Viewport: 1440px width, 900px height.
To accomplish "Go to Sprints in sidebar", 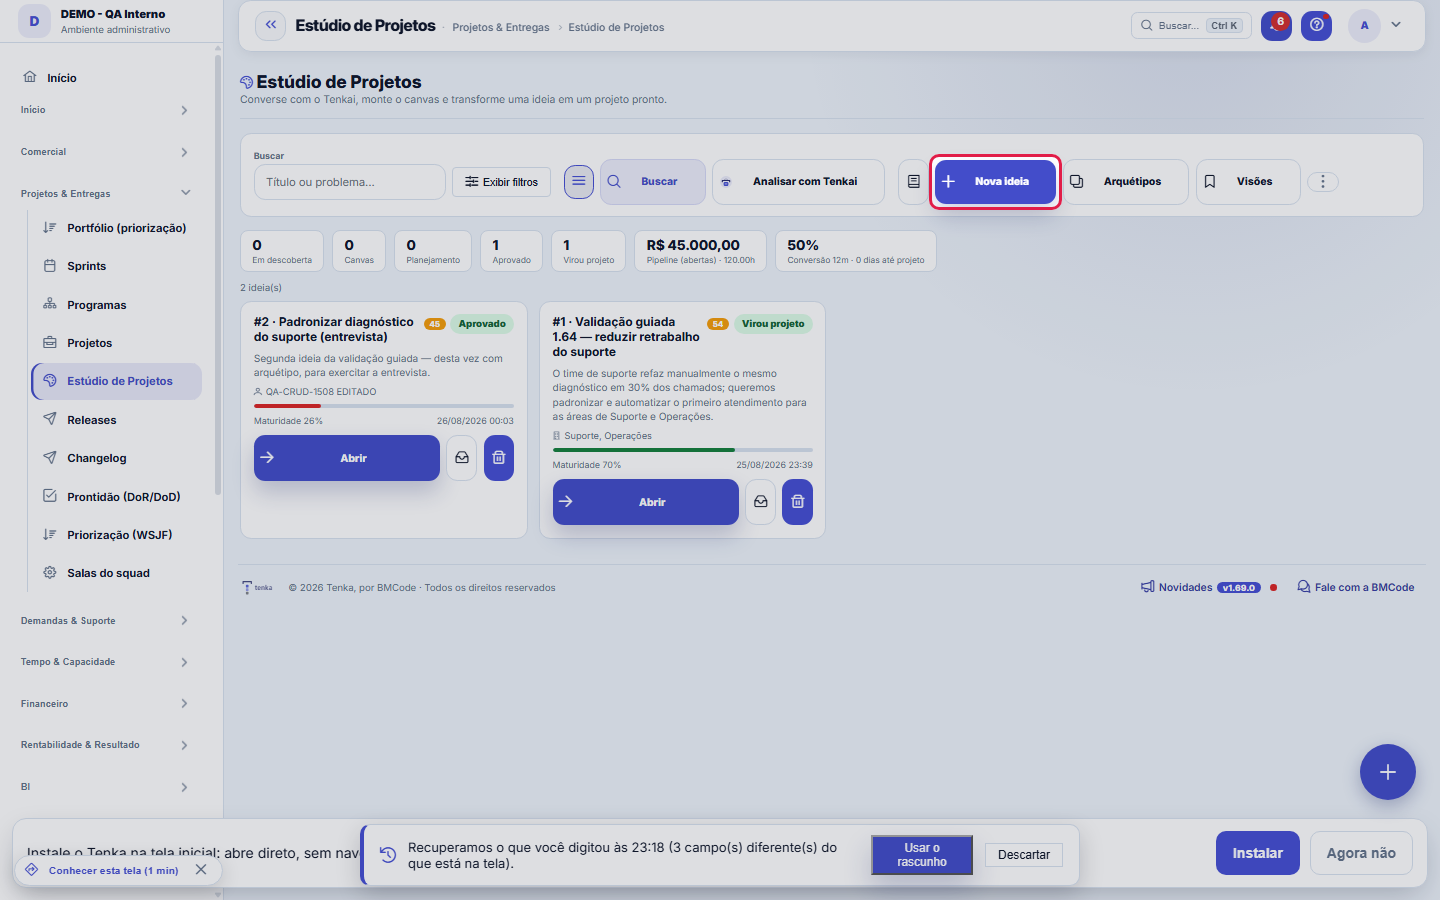I will (x=116, y=266).
